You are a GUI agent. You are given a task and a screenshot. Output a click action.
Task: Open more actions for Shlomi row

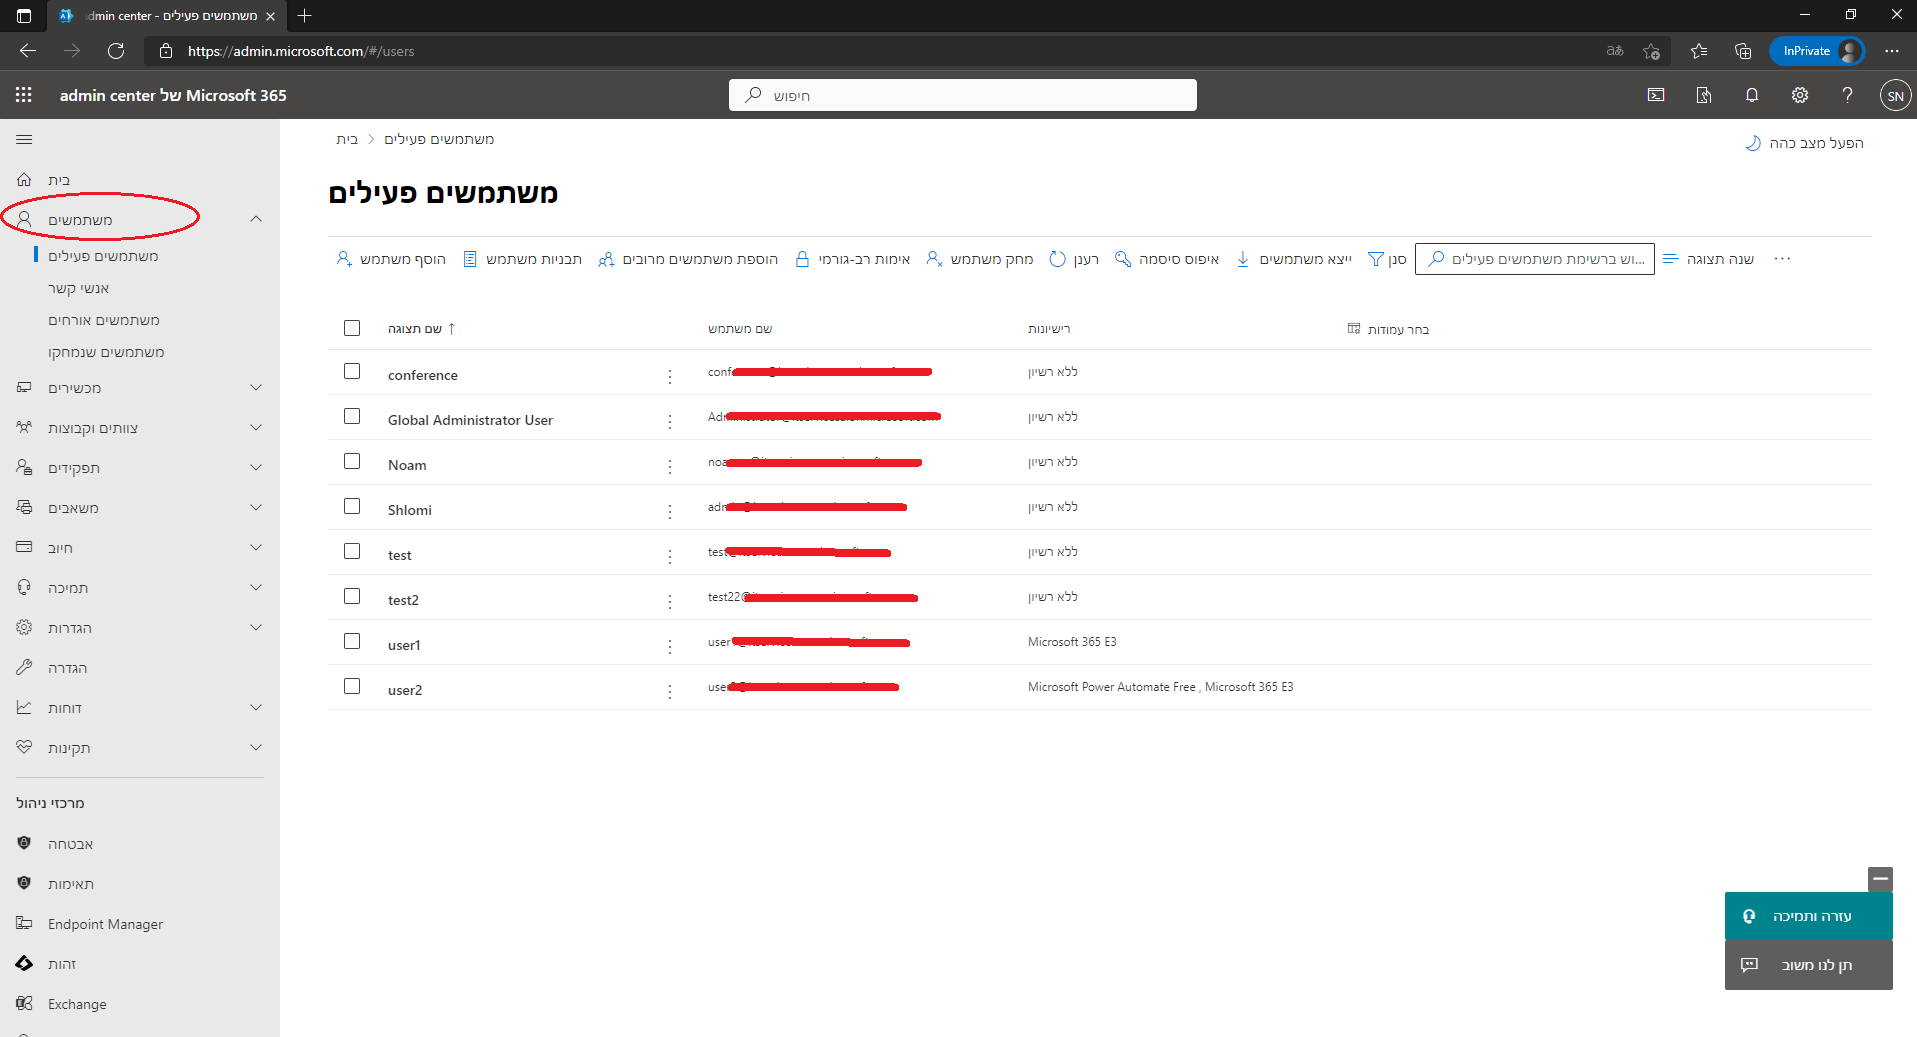(670, 511)
